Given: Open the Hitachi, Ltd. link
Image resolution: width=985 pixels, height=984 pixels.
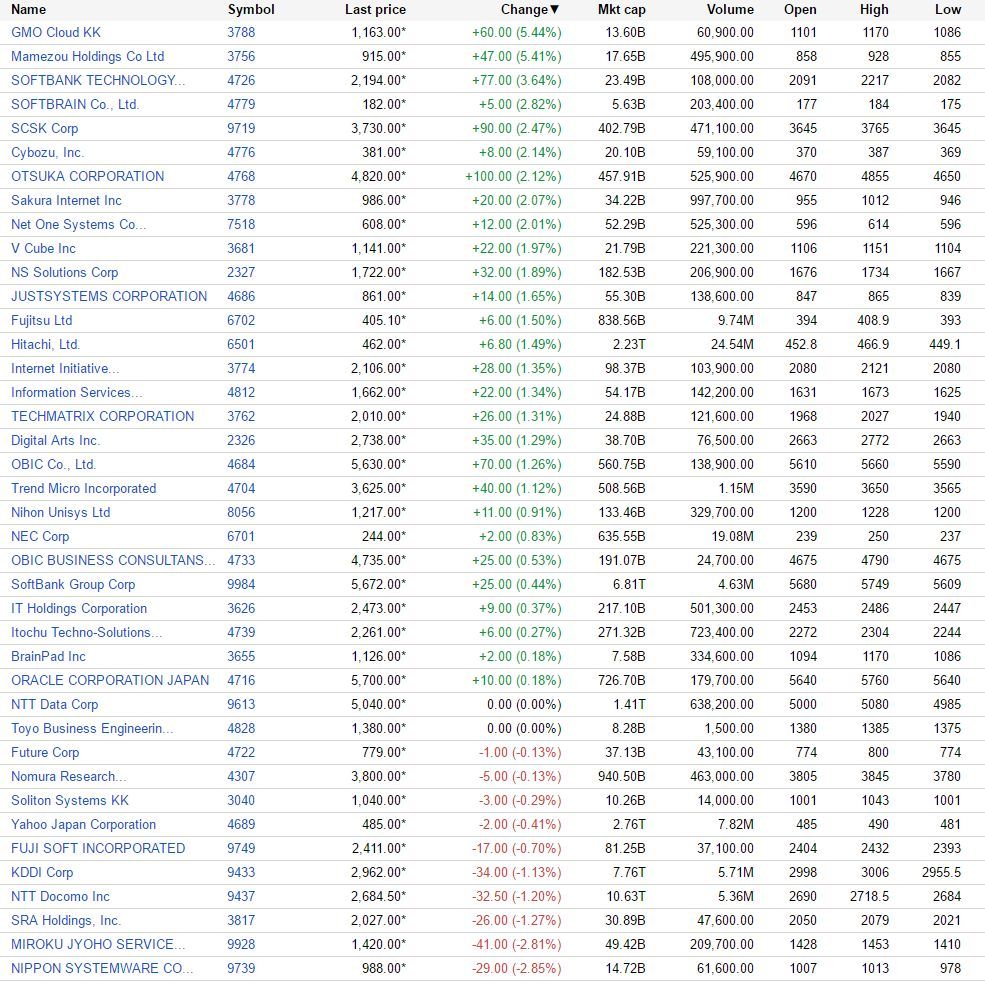Looking at the screenshot, I should click(x=45, y=344).
